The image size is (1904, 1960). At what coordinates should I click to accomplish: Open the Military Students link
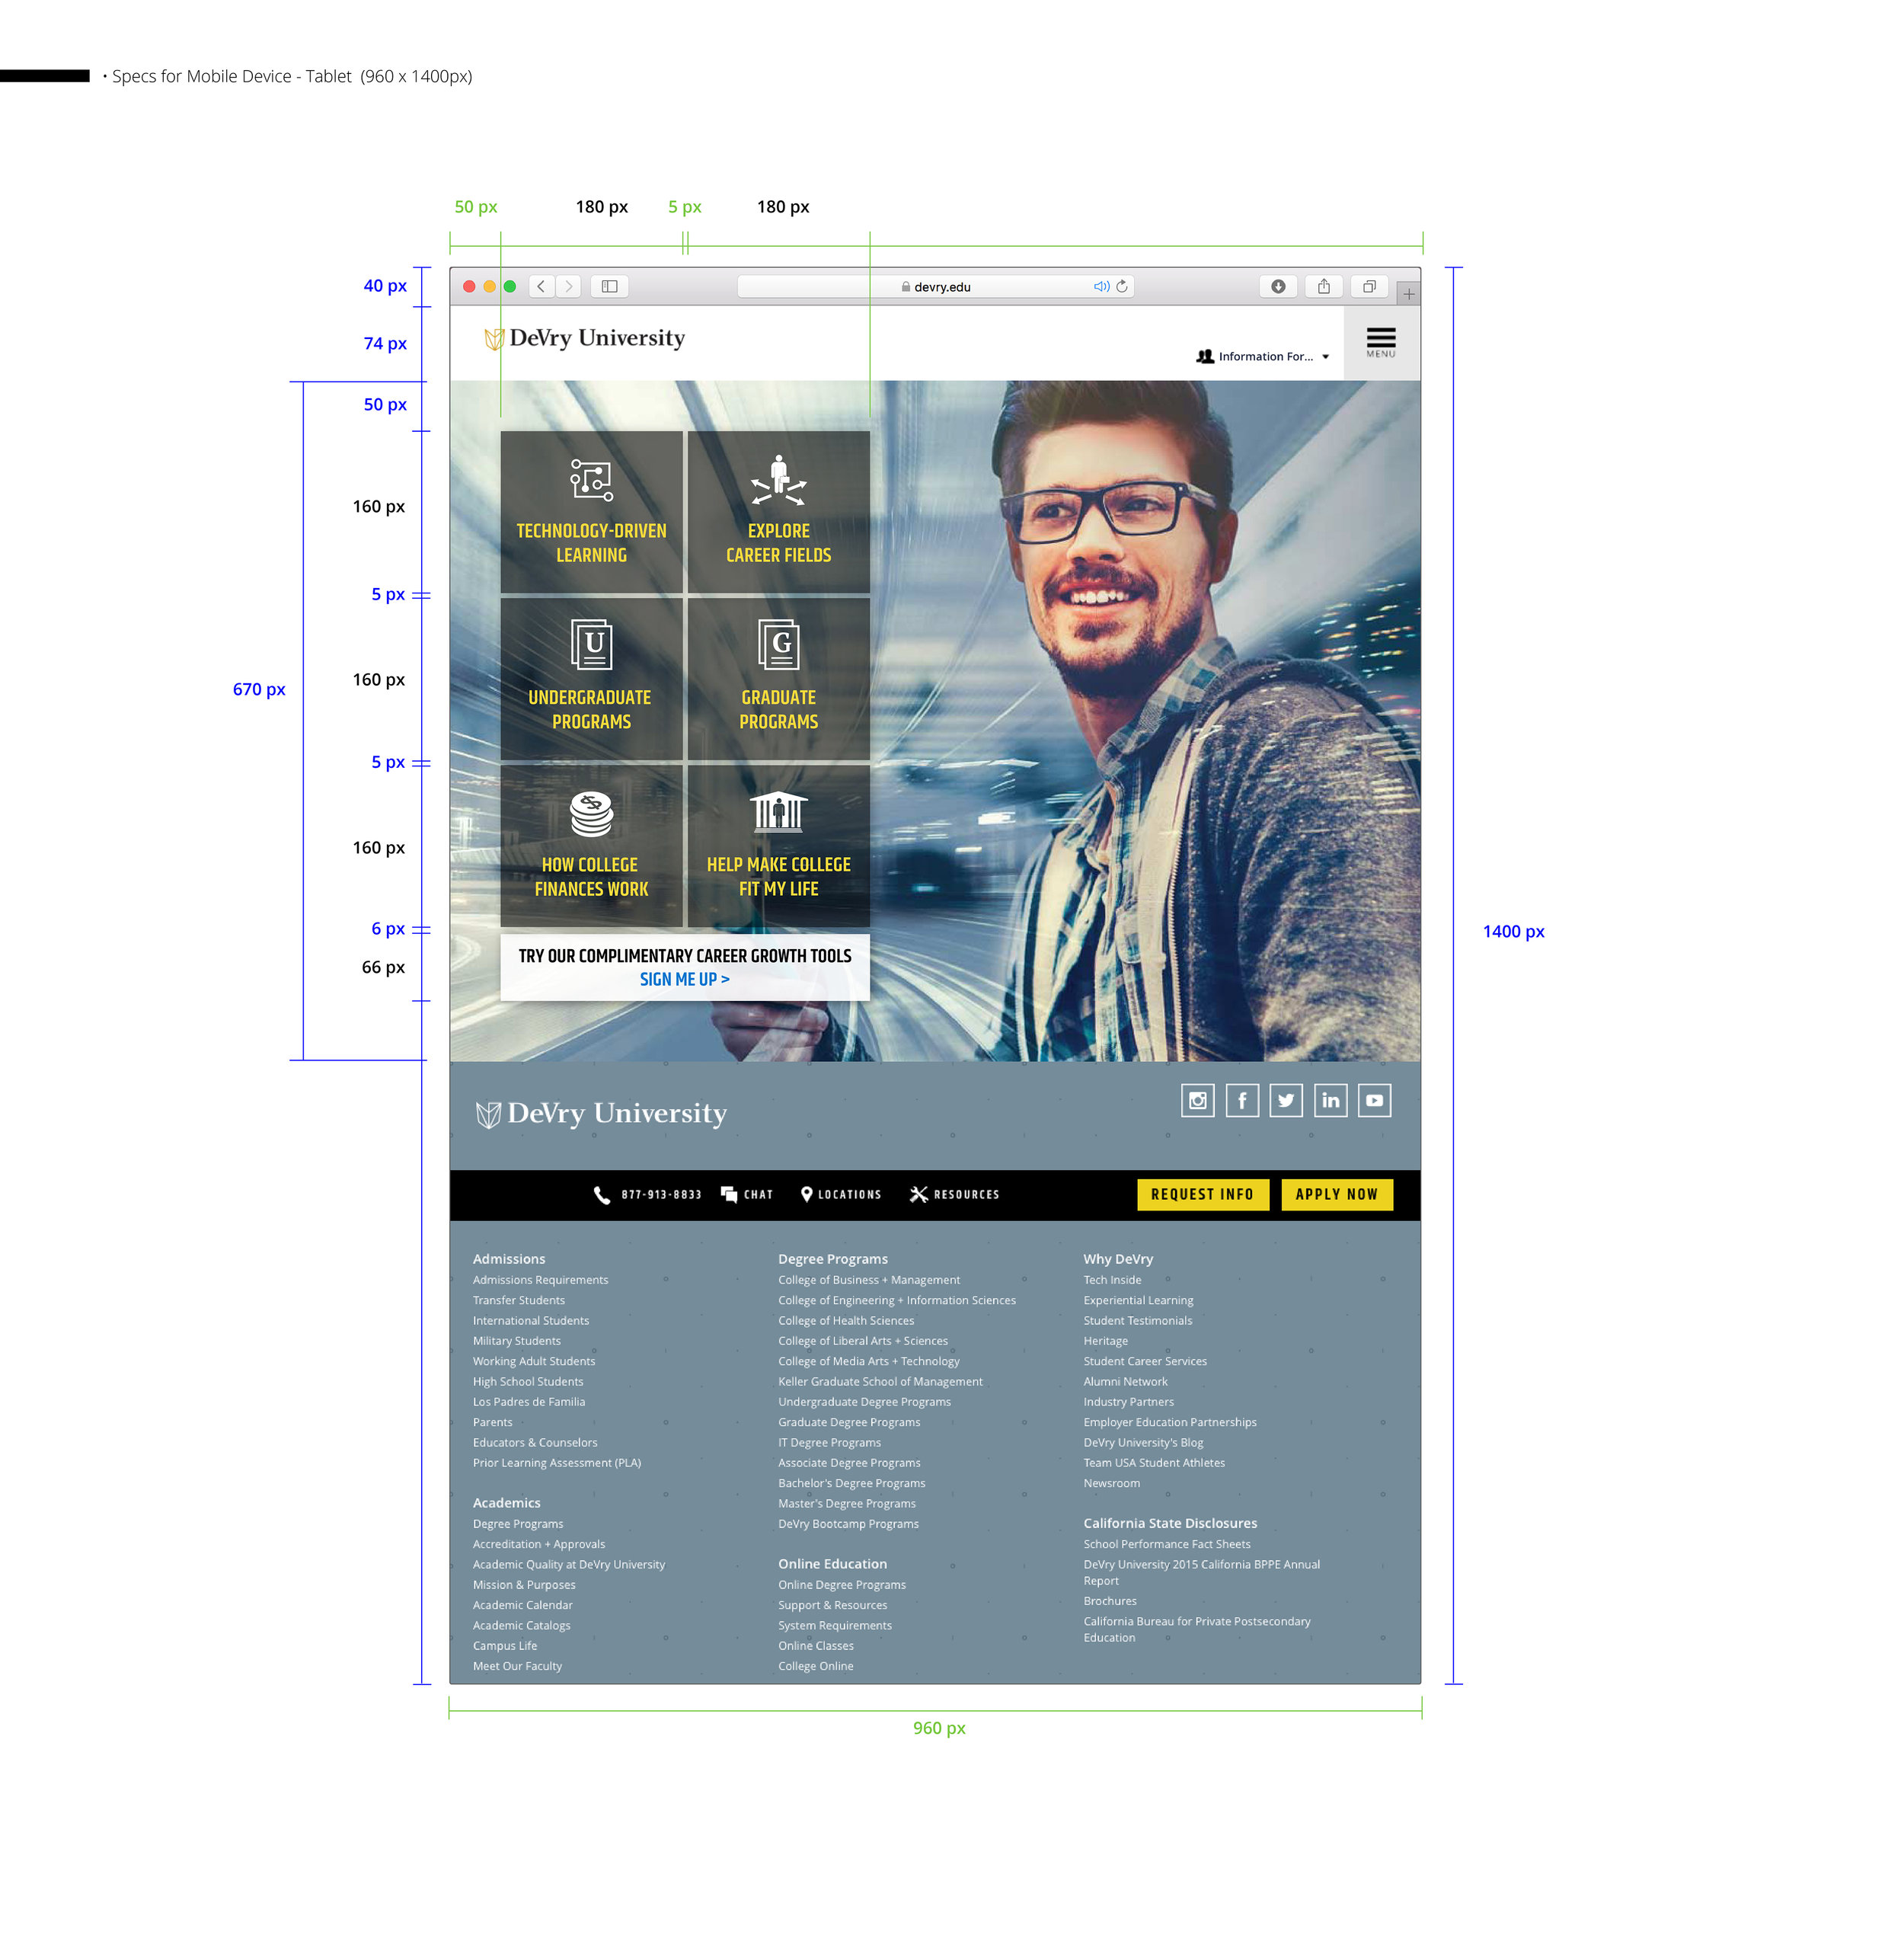(x=517, y=1341)
